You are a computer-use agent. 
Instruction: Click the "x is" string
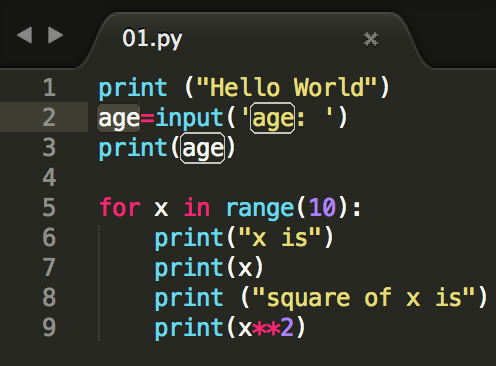280,237
